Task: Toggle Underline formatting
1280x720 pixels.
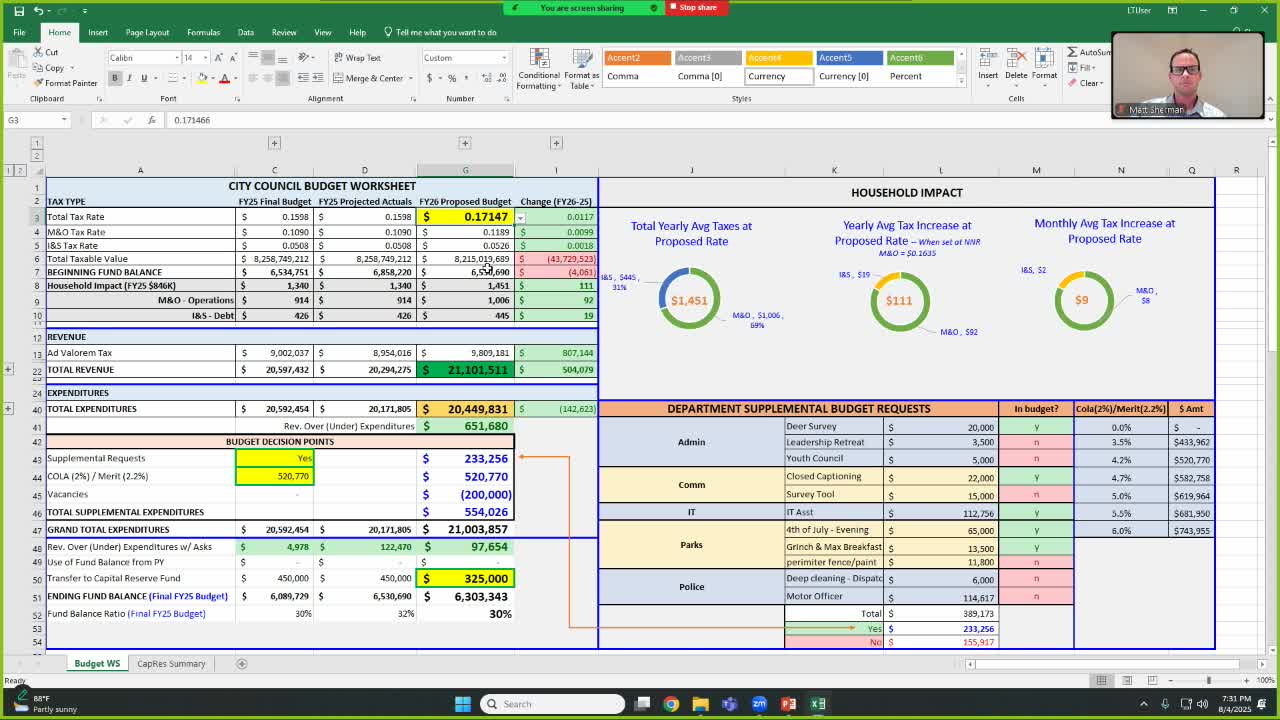Action: coord(144,78)
